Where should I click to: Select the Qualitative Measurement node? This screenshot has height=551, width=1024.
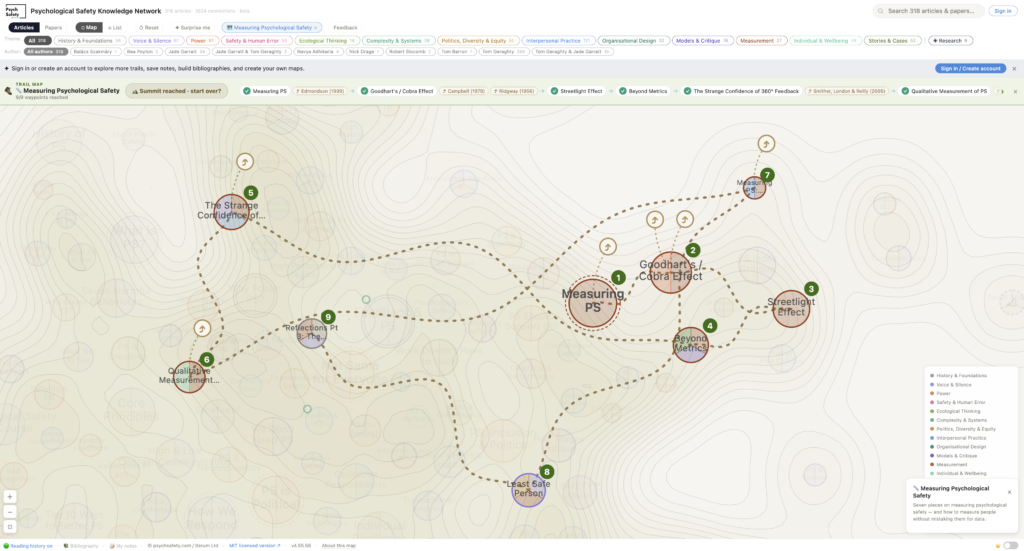(x=189, y=377)
